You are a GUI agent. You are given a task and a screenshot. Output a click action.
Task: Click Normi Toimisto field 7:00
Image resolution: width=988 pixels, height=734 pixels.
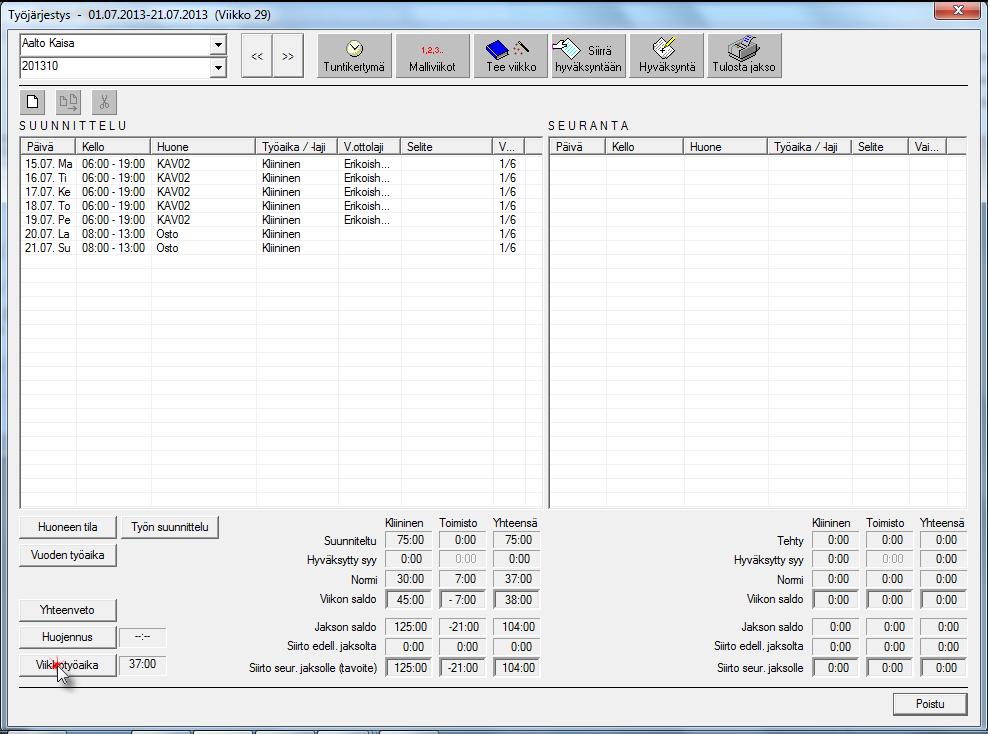[x=462, y=579]
